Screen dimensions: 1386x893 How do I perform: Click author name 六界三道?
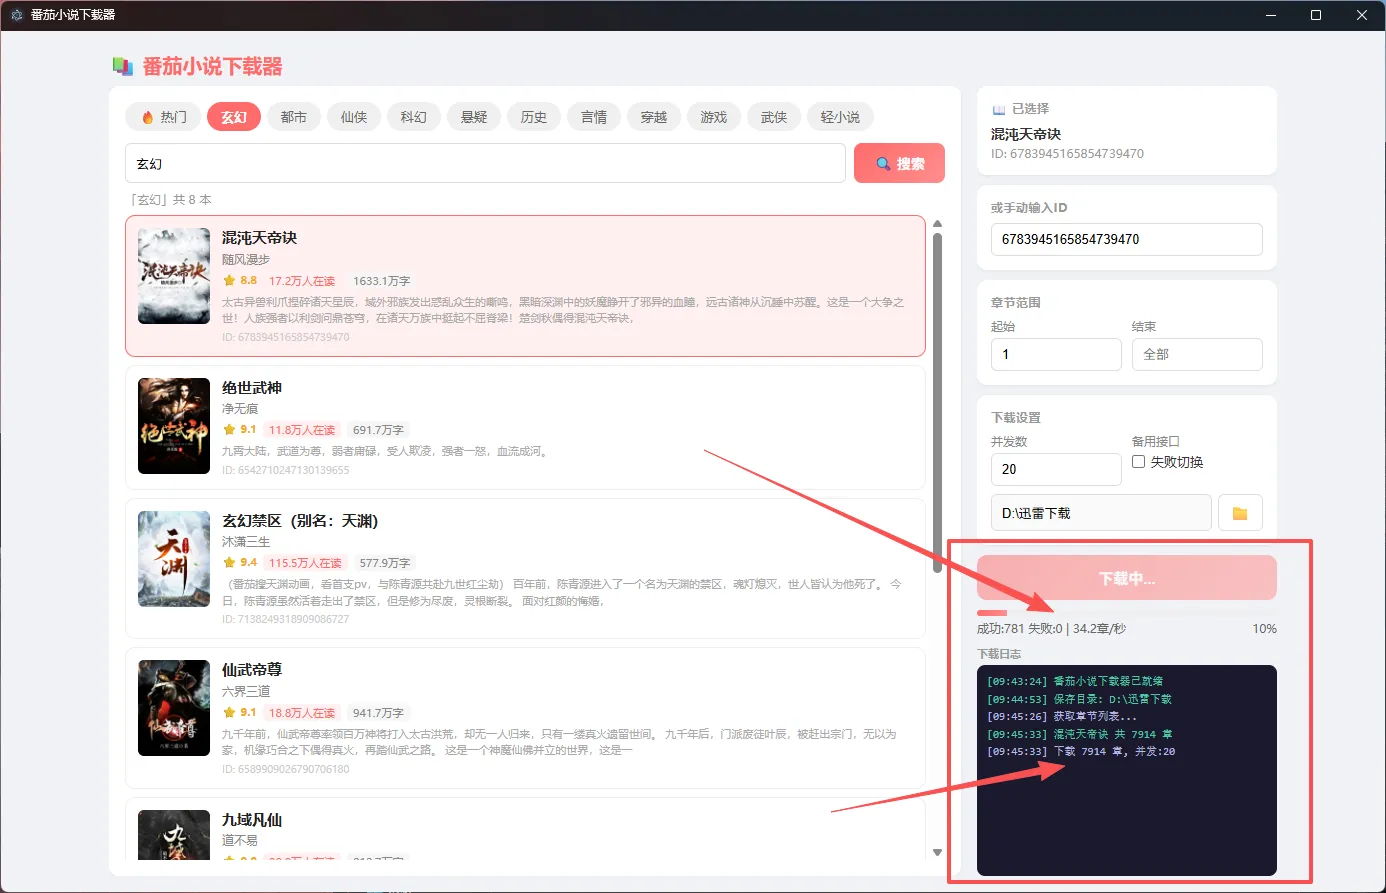pyautogui.click(x=246, y=691)
